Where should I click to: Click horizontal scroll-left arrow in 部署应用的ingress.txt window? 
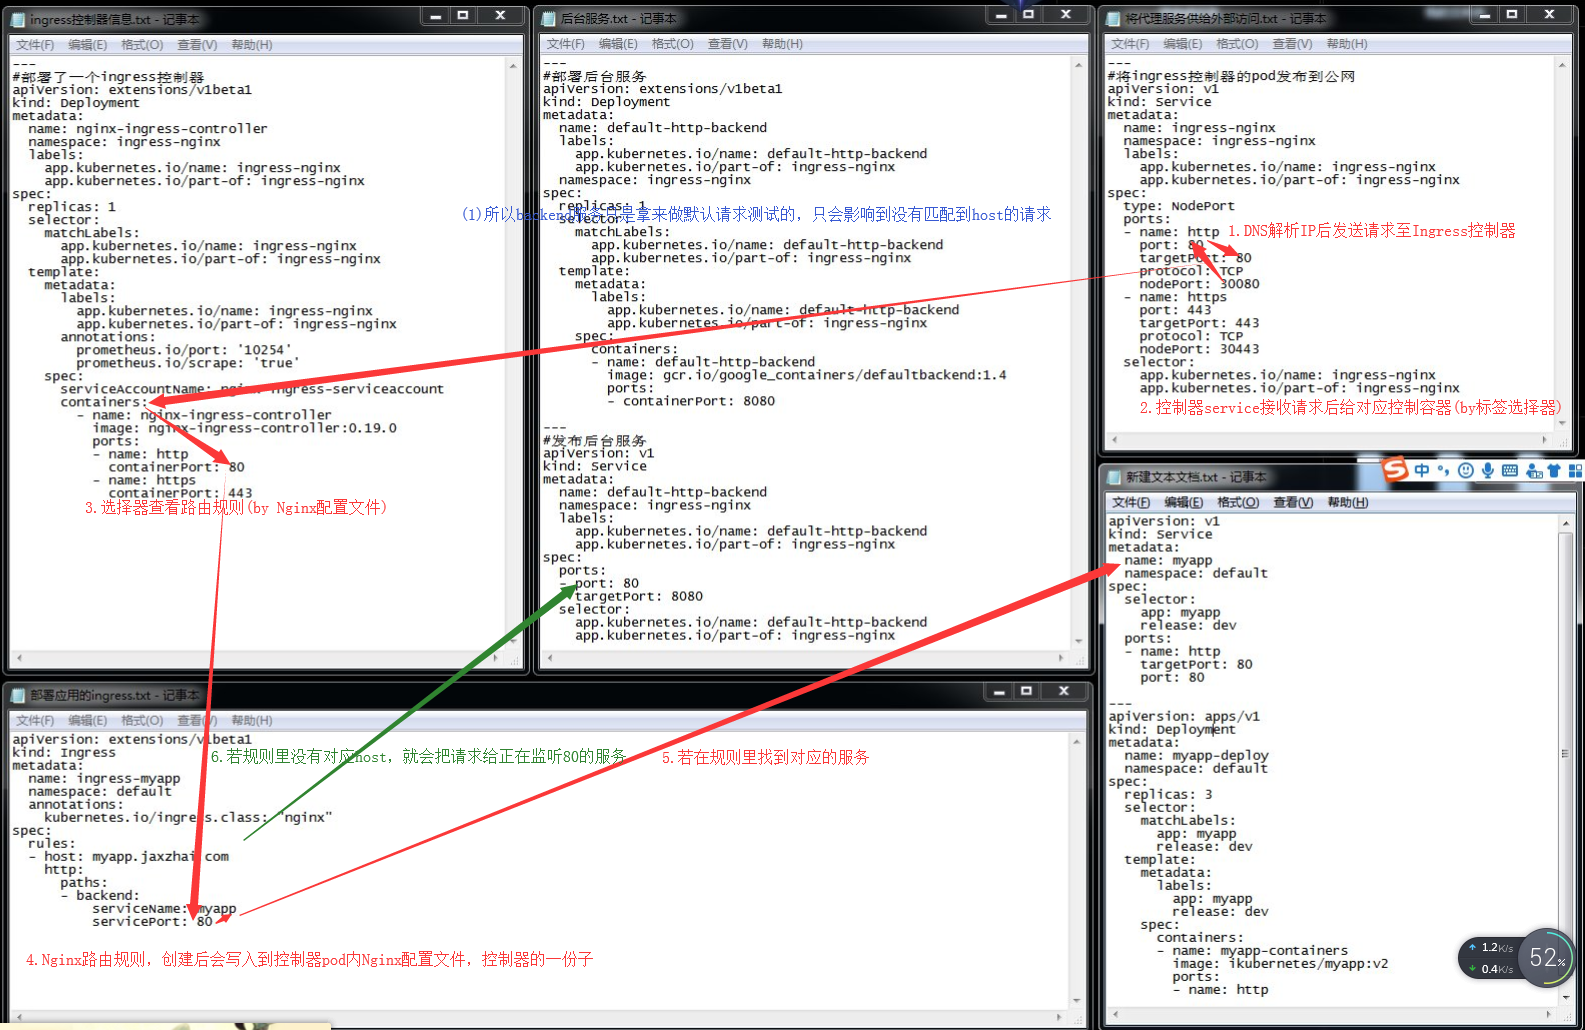17,1017
